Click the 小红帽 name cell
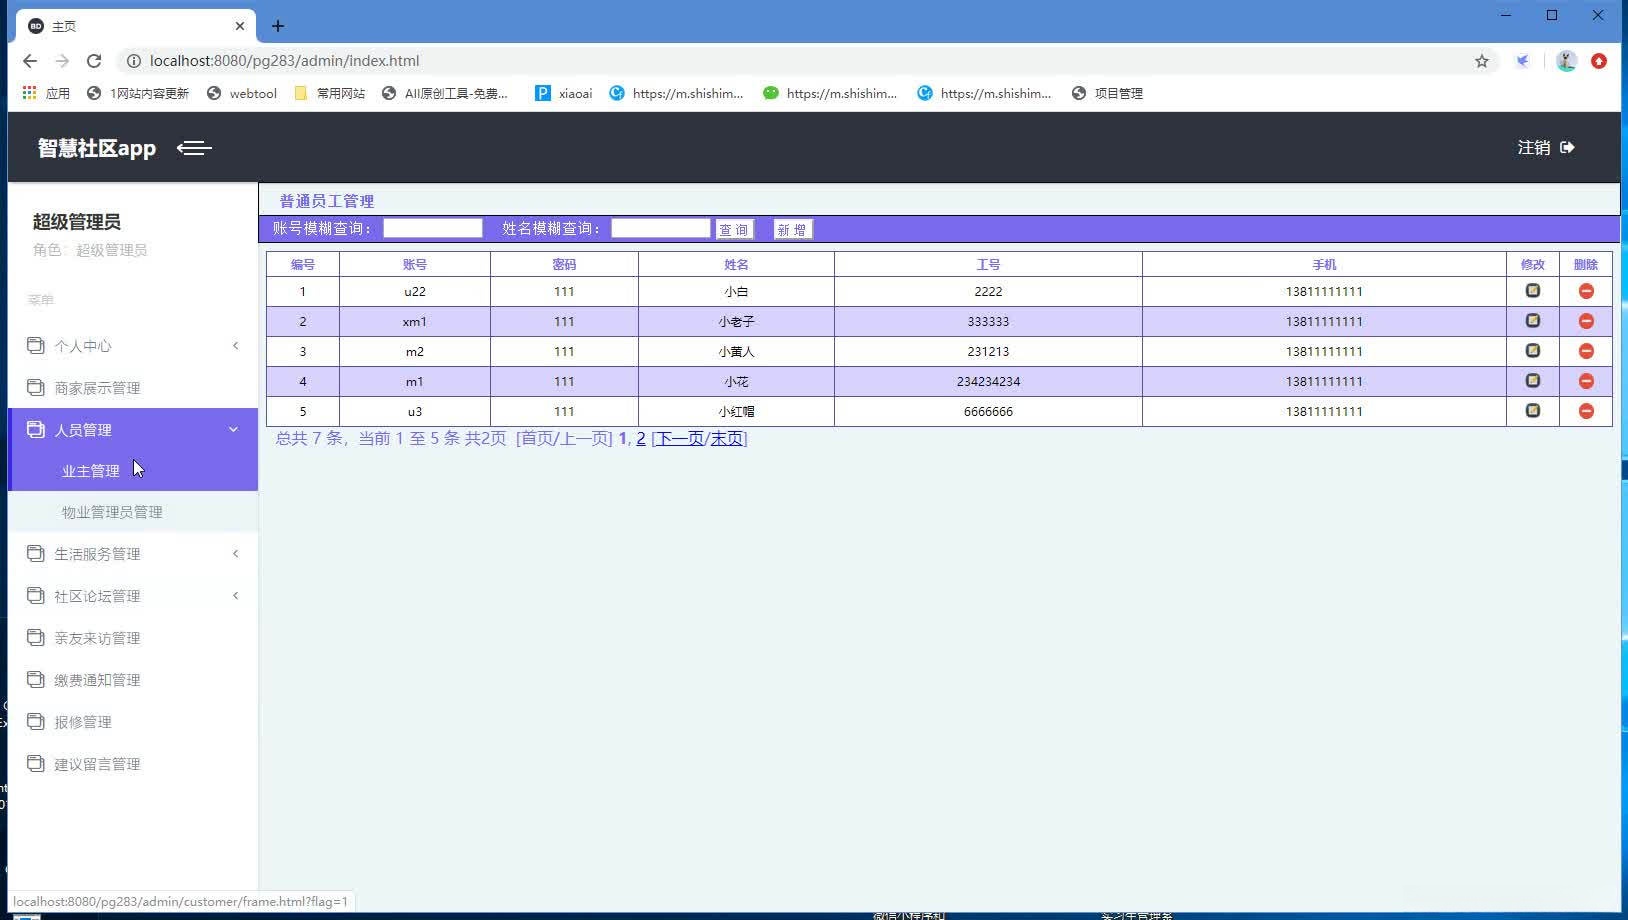This screenshot has width=1628, height=920. [736, 411]
